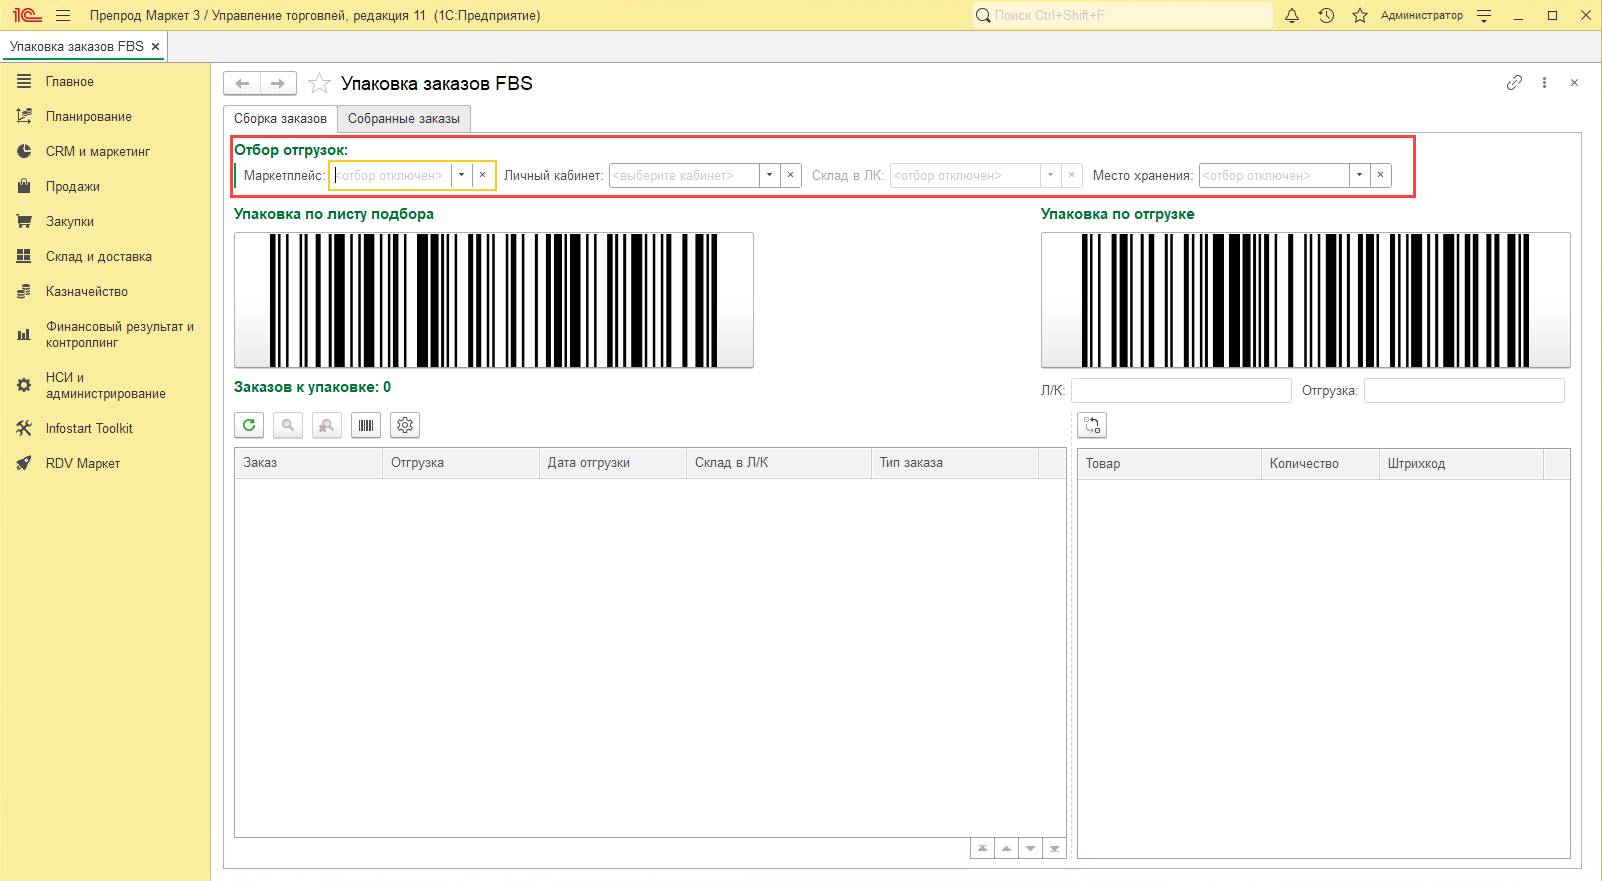This screenshot has height=881, width=1602.
Task: Click the magnifier search icon in orders toolbar
Action: (288, 425)
